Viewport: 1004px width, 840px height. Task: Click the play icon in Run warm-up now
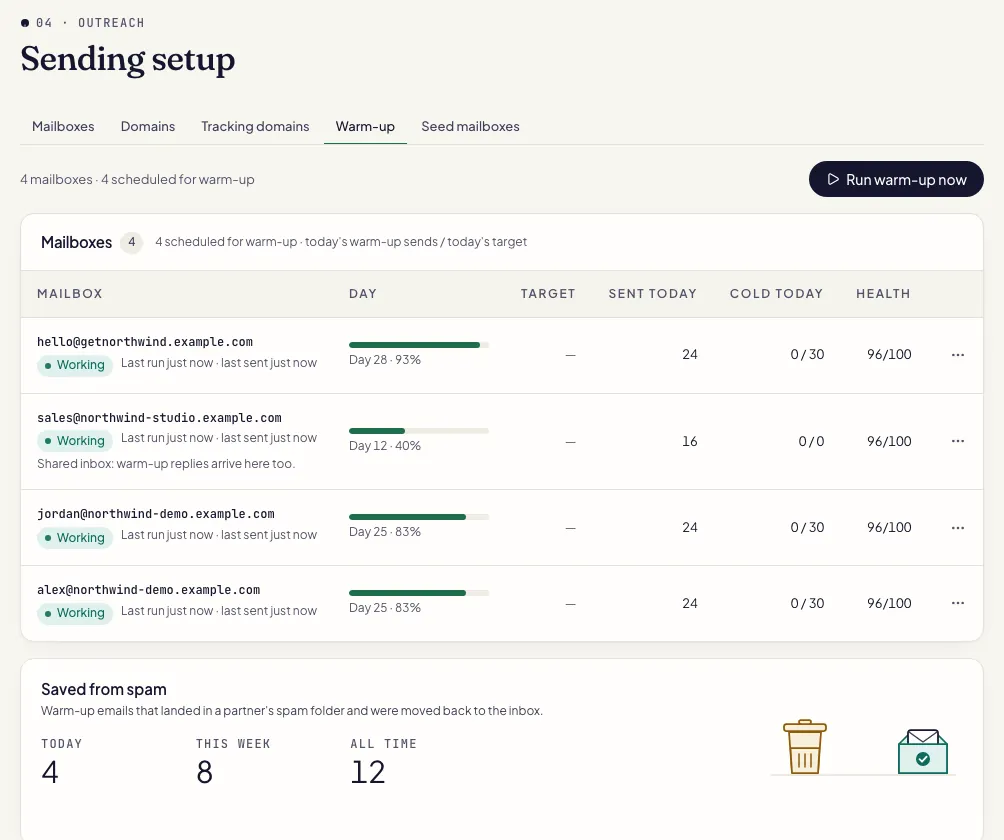[x=833, y=179]
